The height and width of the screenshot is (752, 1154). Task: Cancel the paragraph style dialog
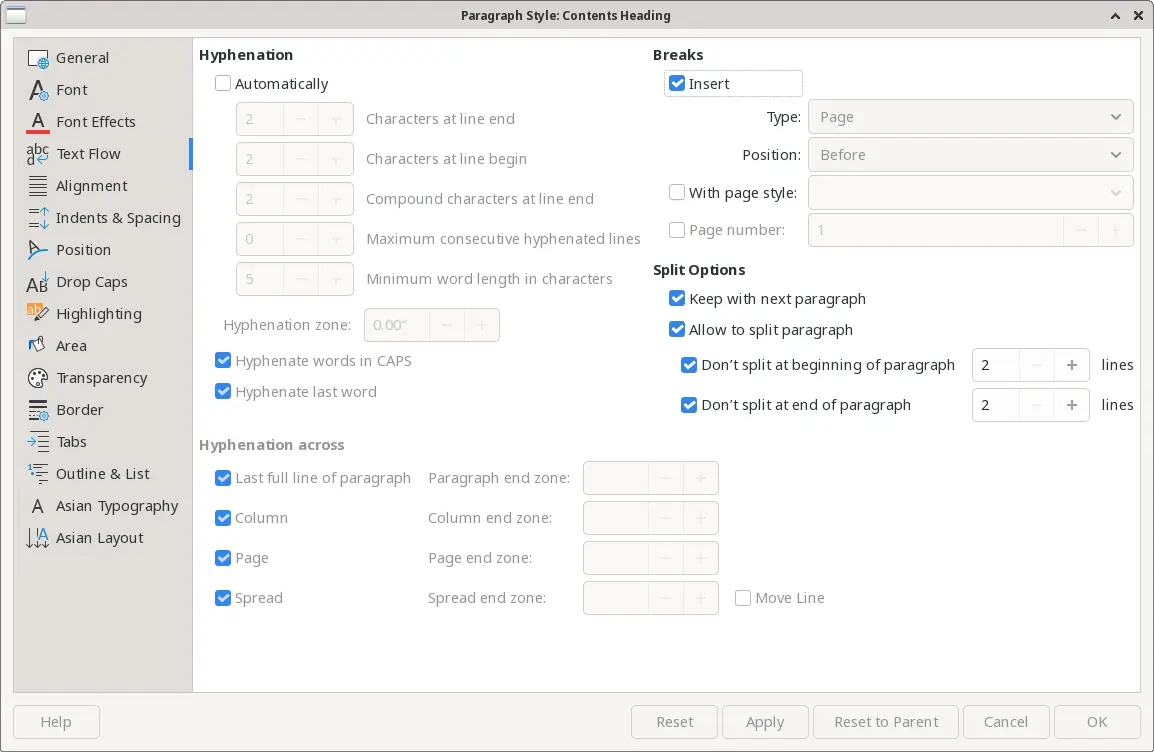(x=1006, y=722)
